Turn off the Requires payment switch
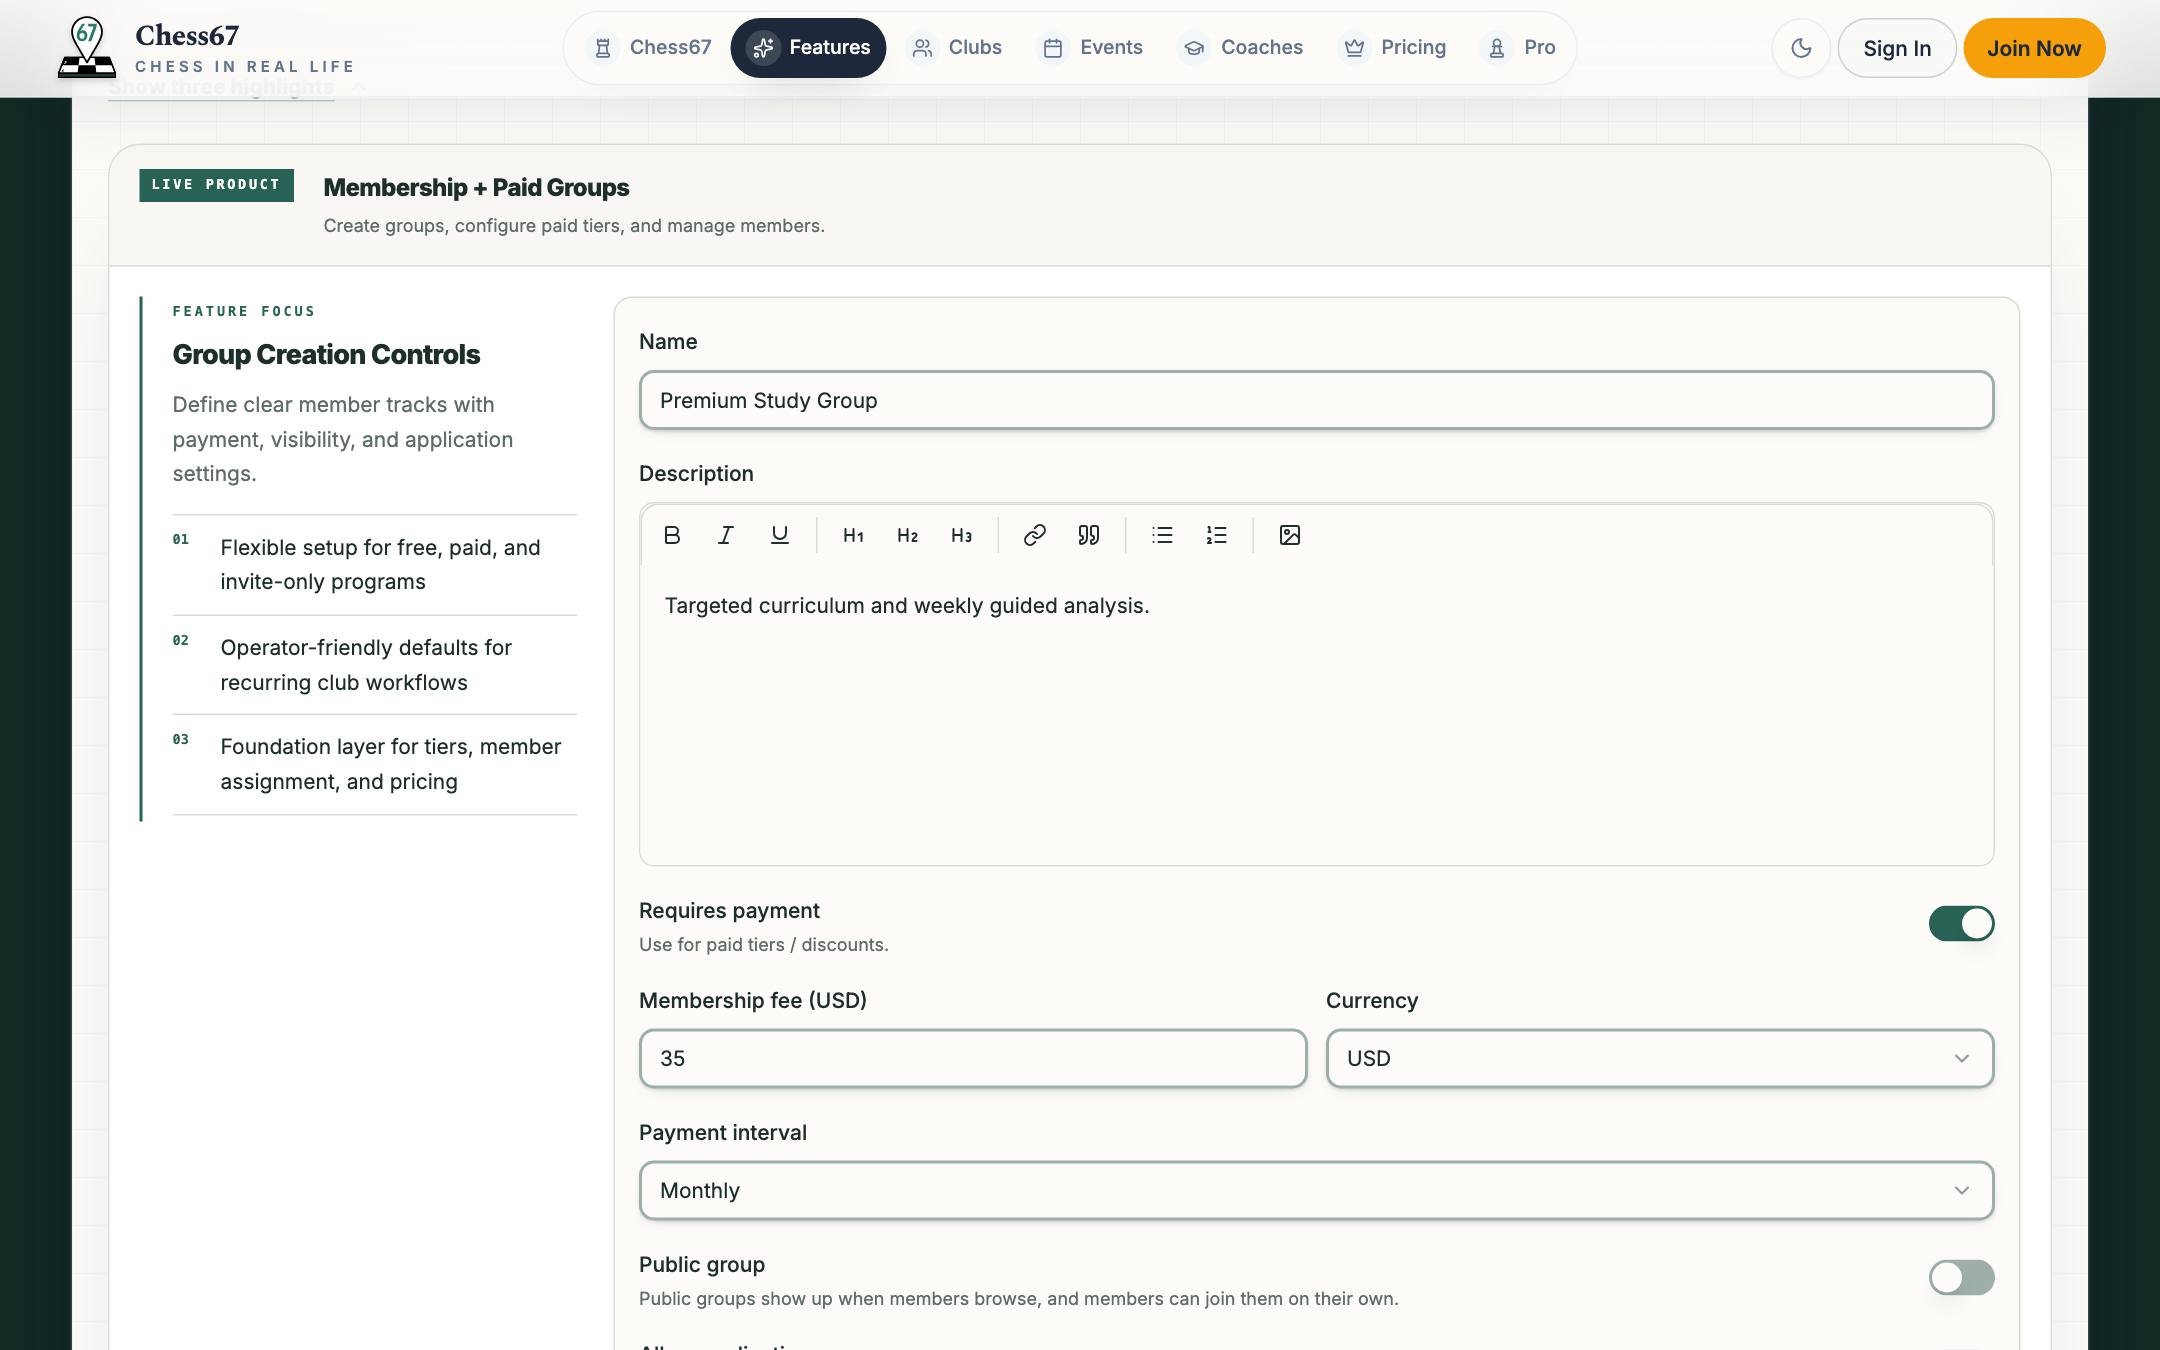This screenshot has height=1350, width=2160. [x=1961, y=923]
